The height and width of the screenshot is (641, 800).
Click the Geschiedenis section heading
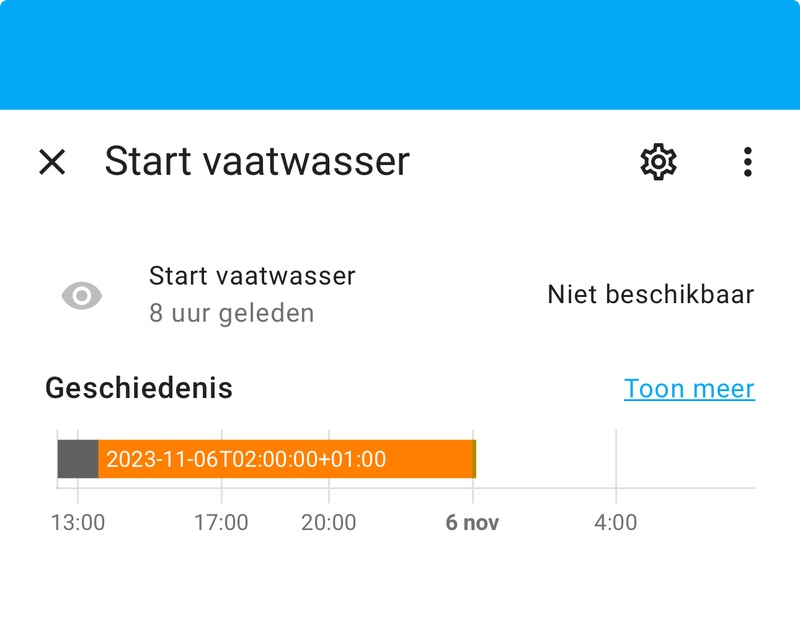pos(139,388)
